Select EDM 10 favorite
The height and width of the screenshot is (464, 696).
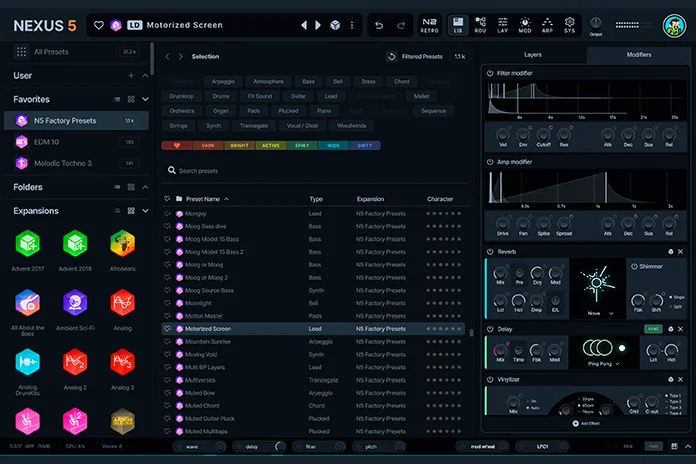coord(76,142)
